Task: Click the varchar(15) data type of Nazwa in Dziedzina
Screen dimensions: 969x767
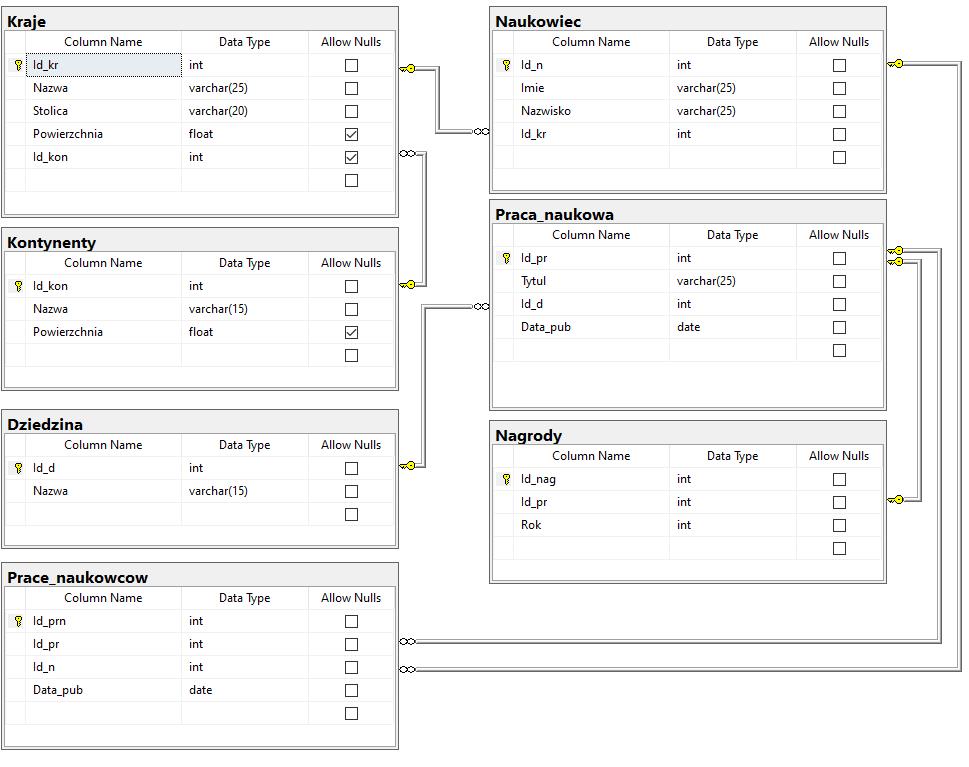Action: (x=218, y=491)
